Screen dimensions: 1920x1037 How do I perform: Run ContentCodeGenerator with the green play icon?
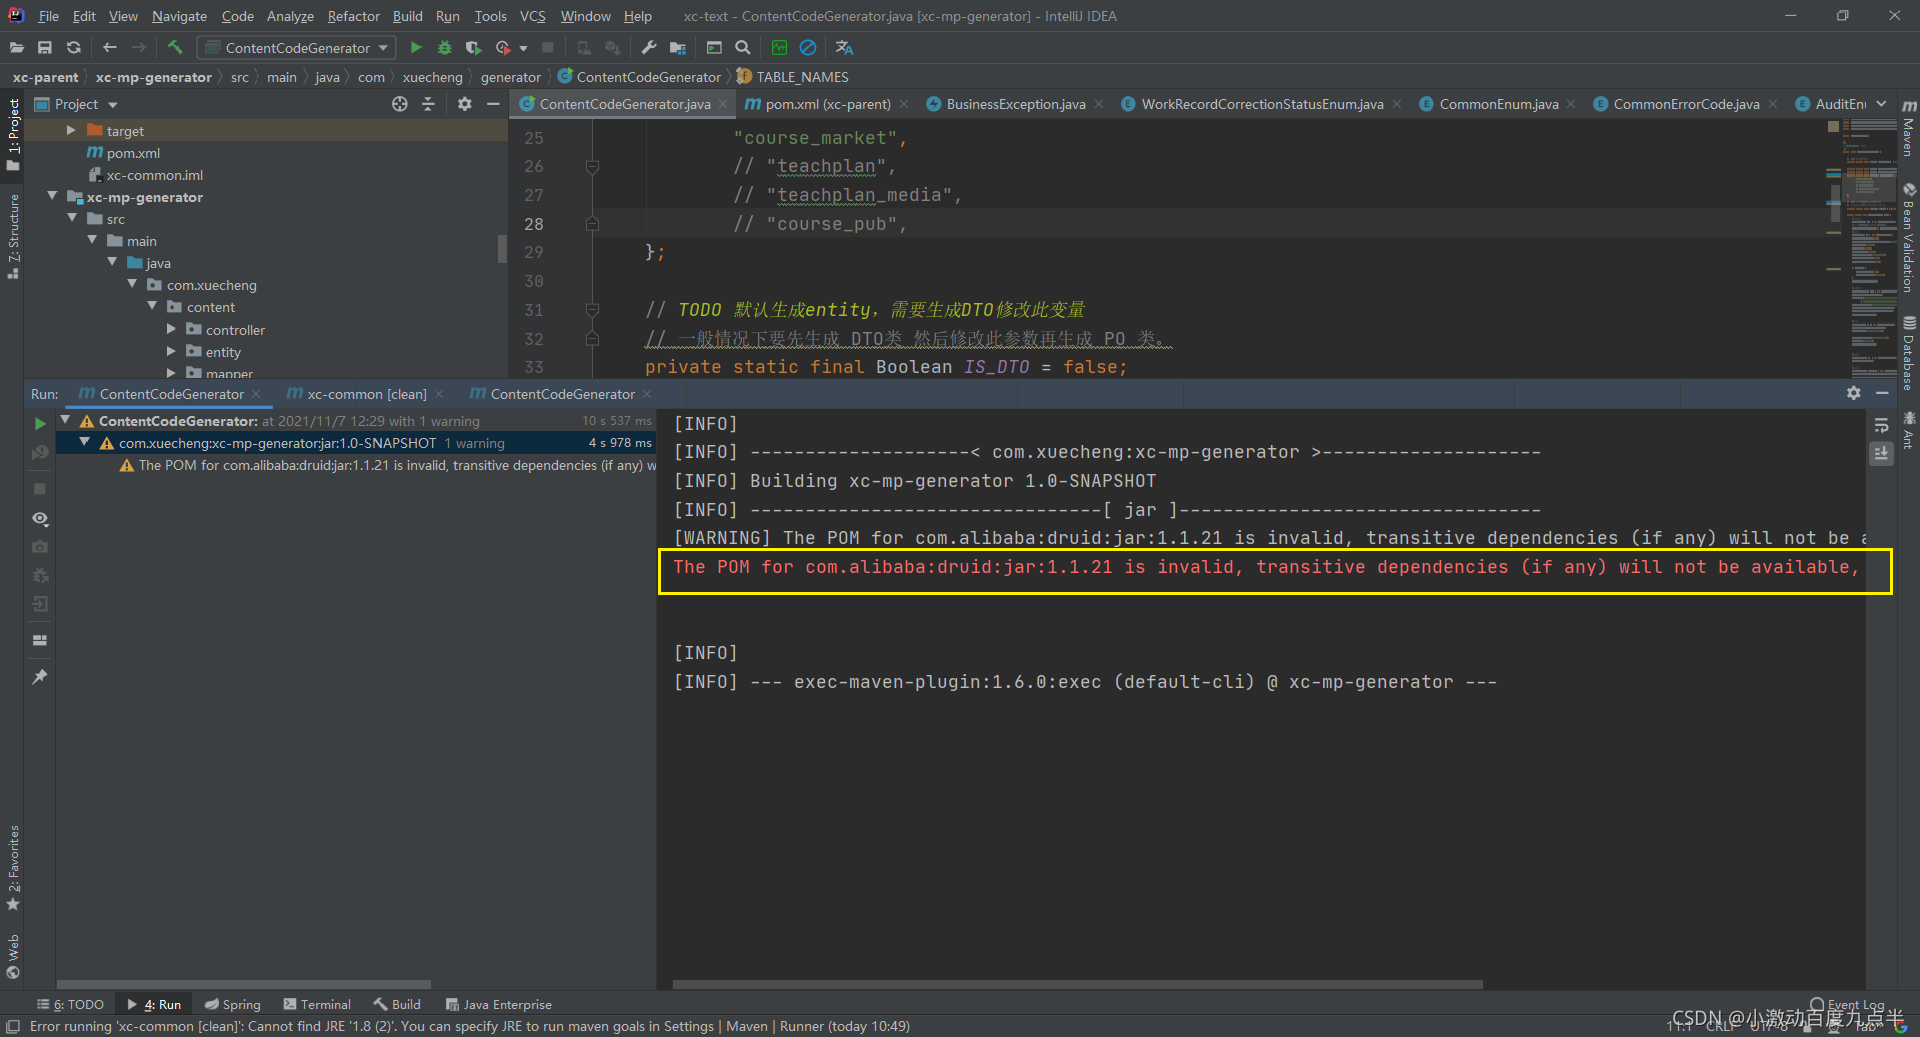click(x=416, y=47)
